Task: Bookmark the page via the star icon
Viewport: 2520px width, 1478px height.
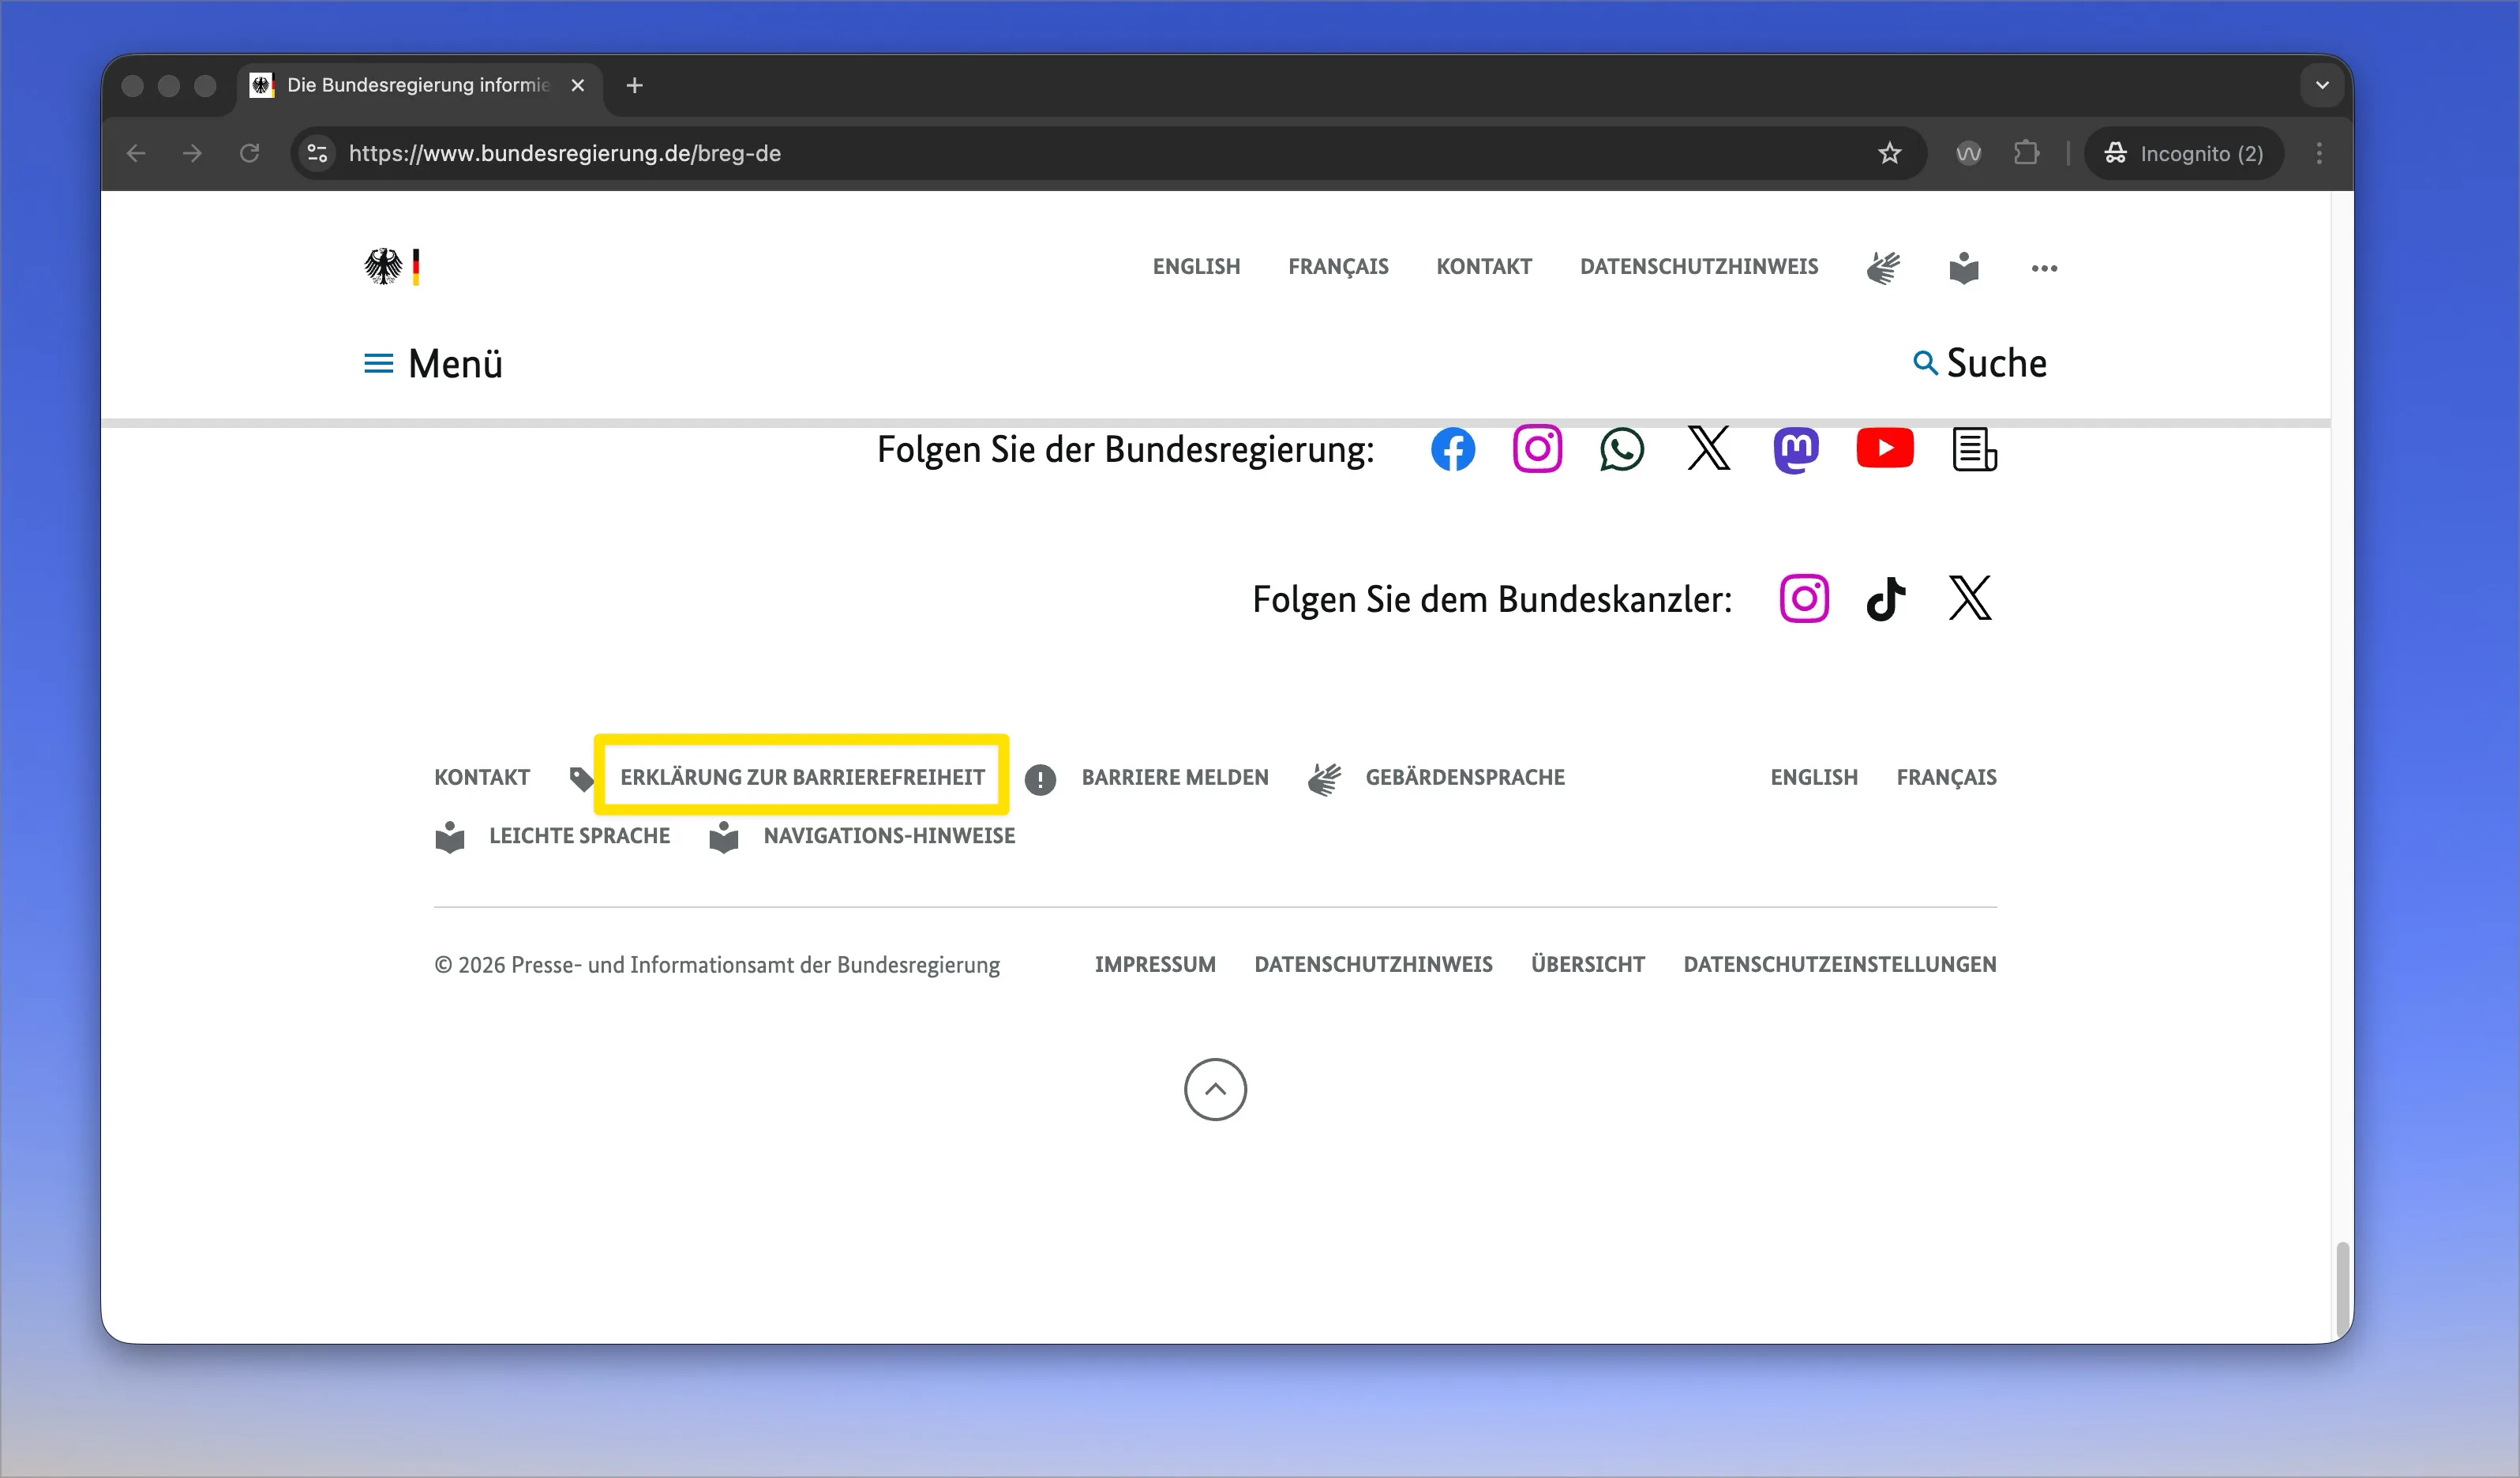Action: click(1889, 153)
